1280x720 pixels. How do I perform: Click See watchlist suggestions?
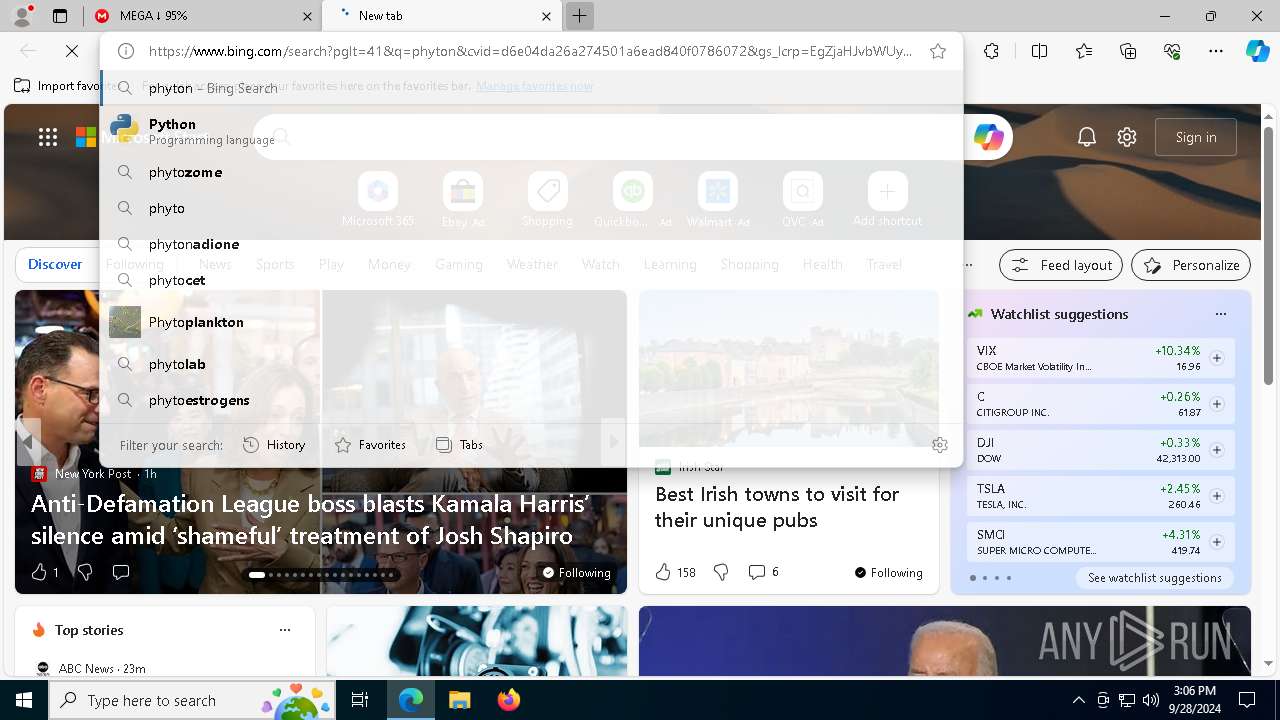(1155, 578)
